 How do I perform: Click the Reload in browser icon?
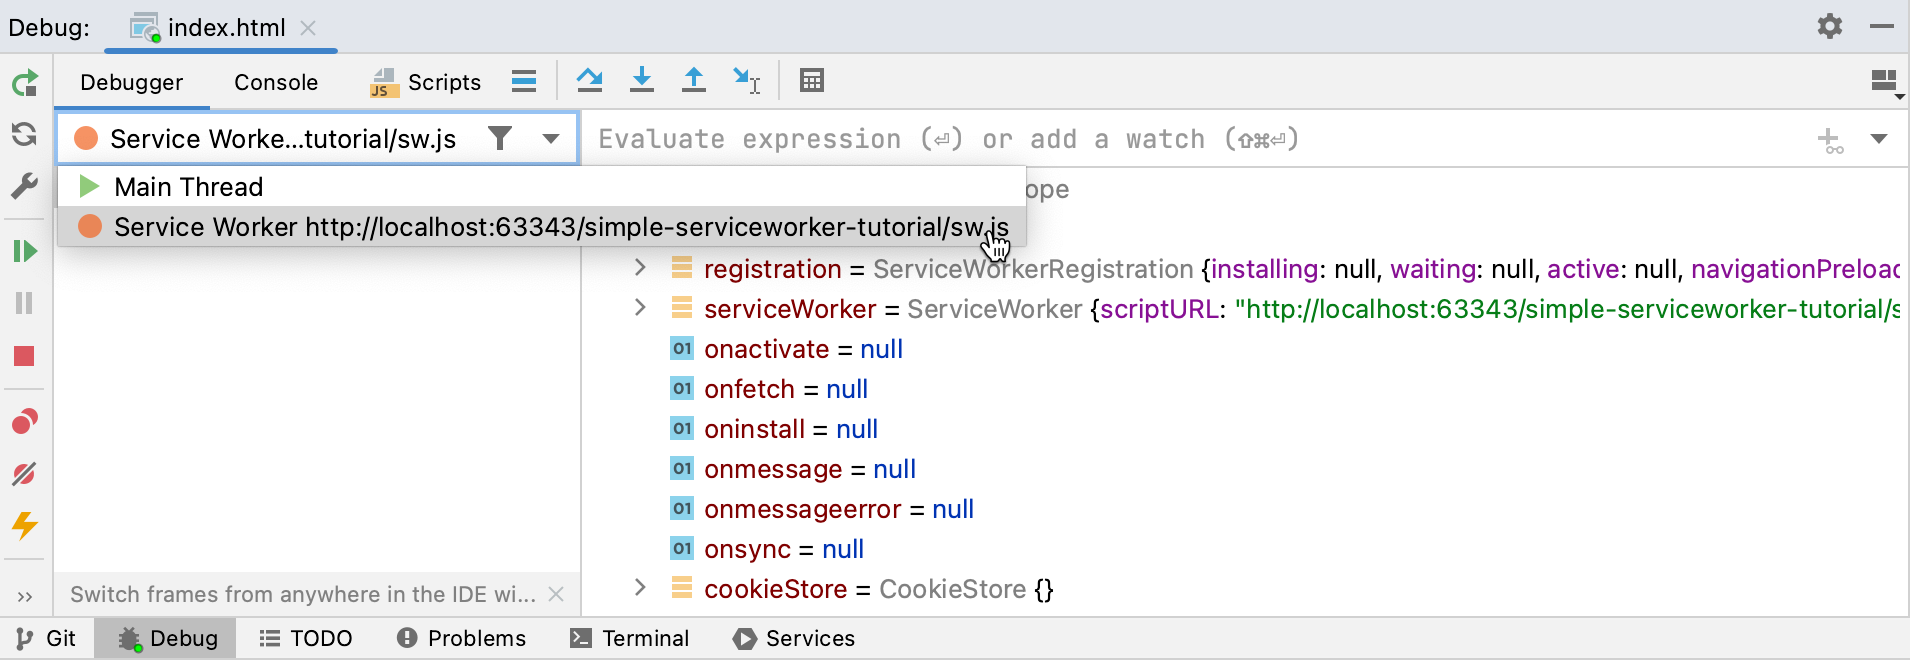point(25,134)
